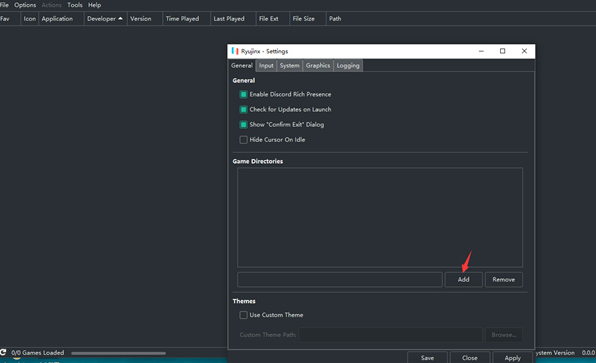
Task: Switch to the Graphics tab
Action: [318, 65]
